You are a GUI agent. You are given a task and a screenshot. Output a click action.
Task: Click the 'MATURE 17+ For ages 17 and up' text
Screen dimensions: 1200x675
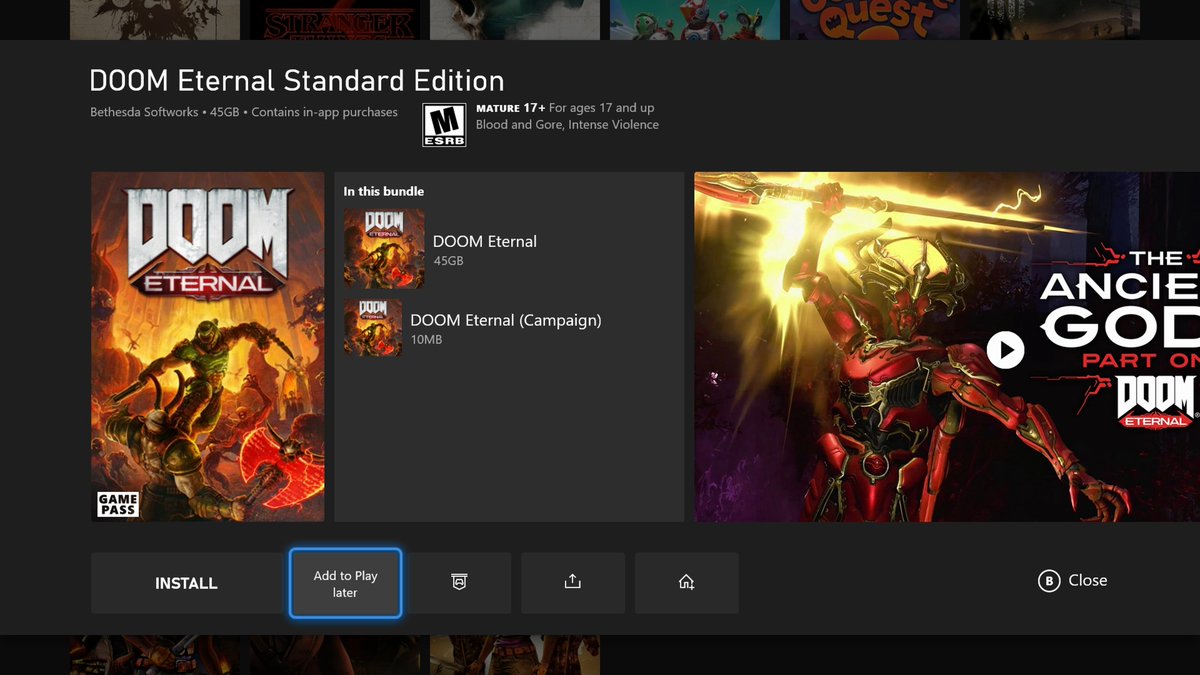[566, 108]
